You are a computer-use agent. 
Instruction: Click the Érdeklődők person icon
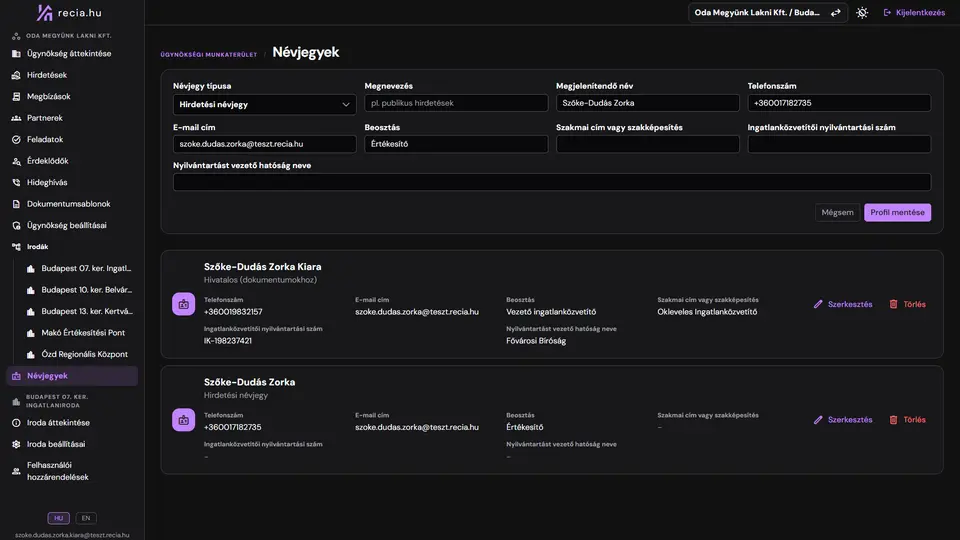click(x=16, y=161)
